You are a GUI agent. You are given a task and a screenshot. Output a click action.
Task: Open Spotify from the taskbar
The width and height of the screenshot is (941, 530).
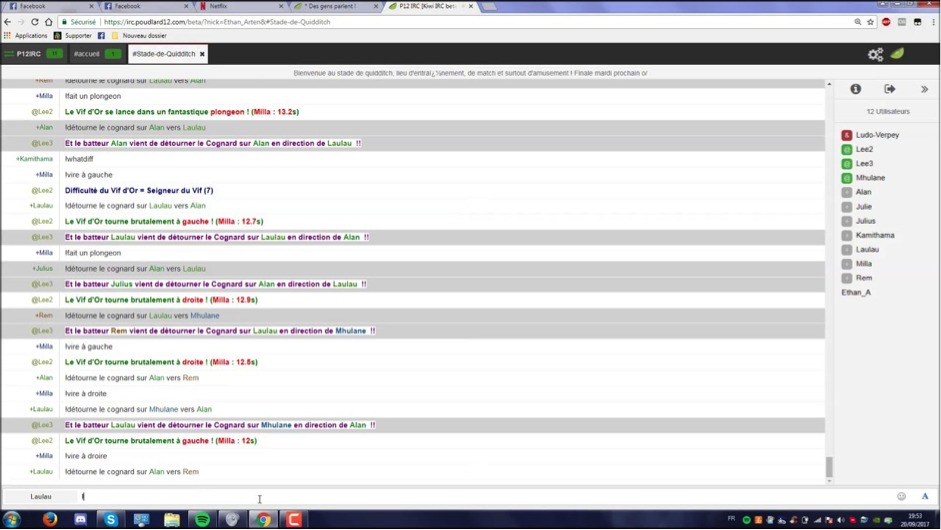[202, 519]
